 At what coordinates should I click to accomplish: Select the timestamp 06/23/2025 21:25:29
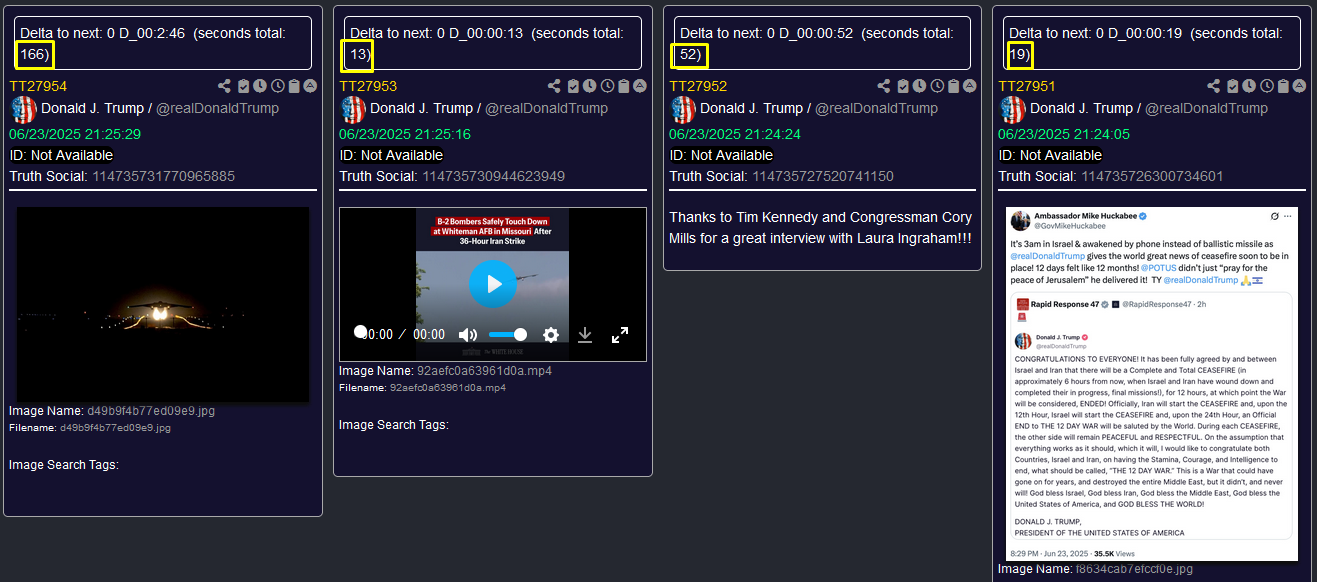tap(75, 134)
